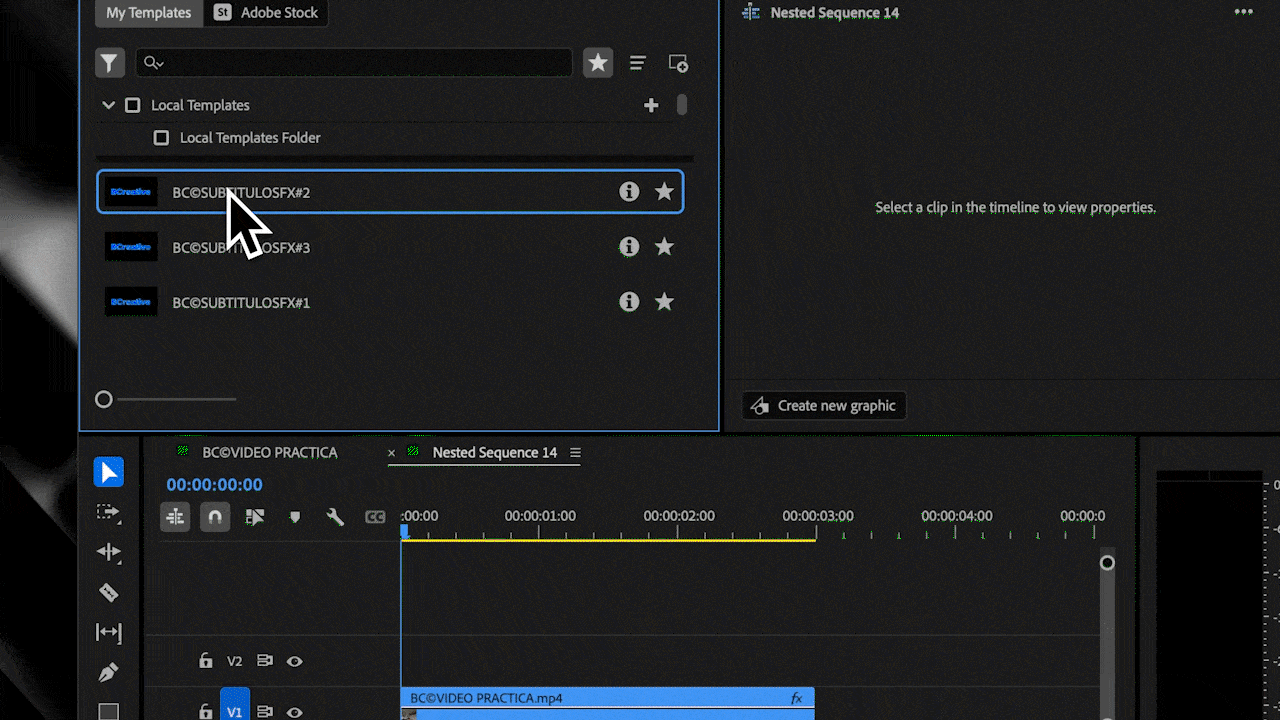Select the Slip tool
Viewport: 1280px width, 720px height.
coord(108,632)
